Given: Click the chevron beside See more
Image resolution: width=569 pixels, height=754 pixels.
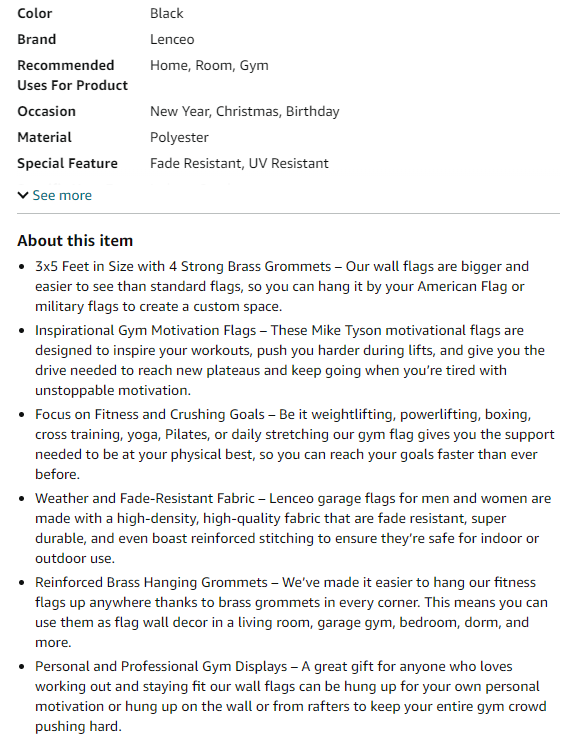Looking at the screenshot, I should pyautogui.click(x=23, y=195).
